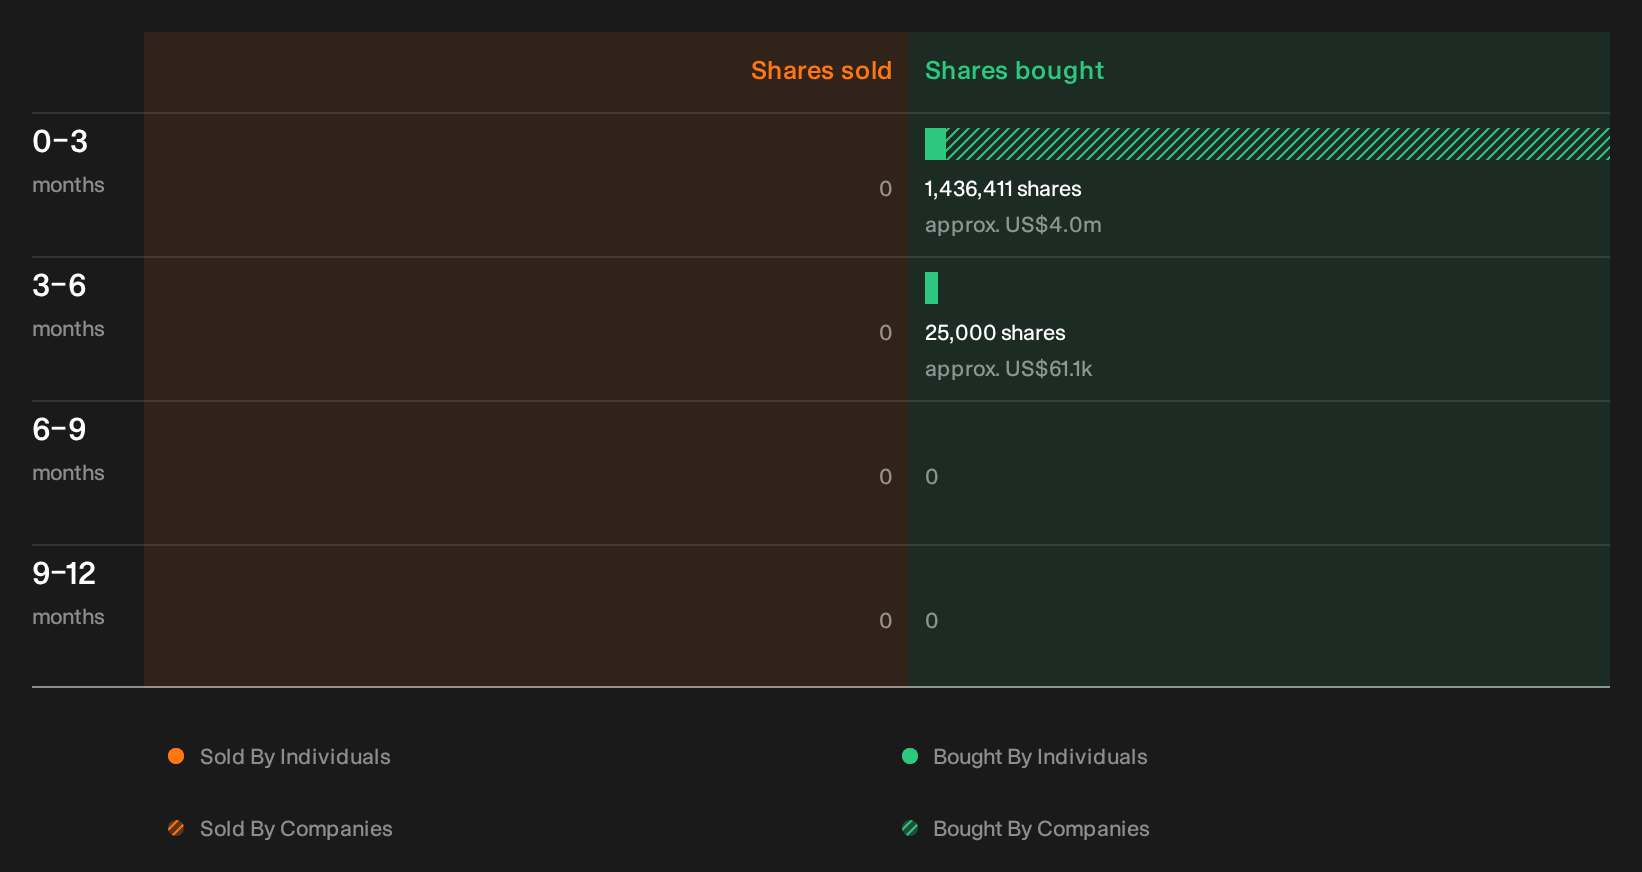Click the "Shares bought" column header
This screenshot has width=1642, height=872.
(x=1014, y=71)
